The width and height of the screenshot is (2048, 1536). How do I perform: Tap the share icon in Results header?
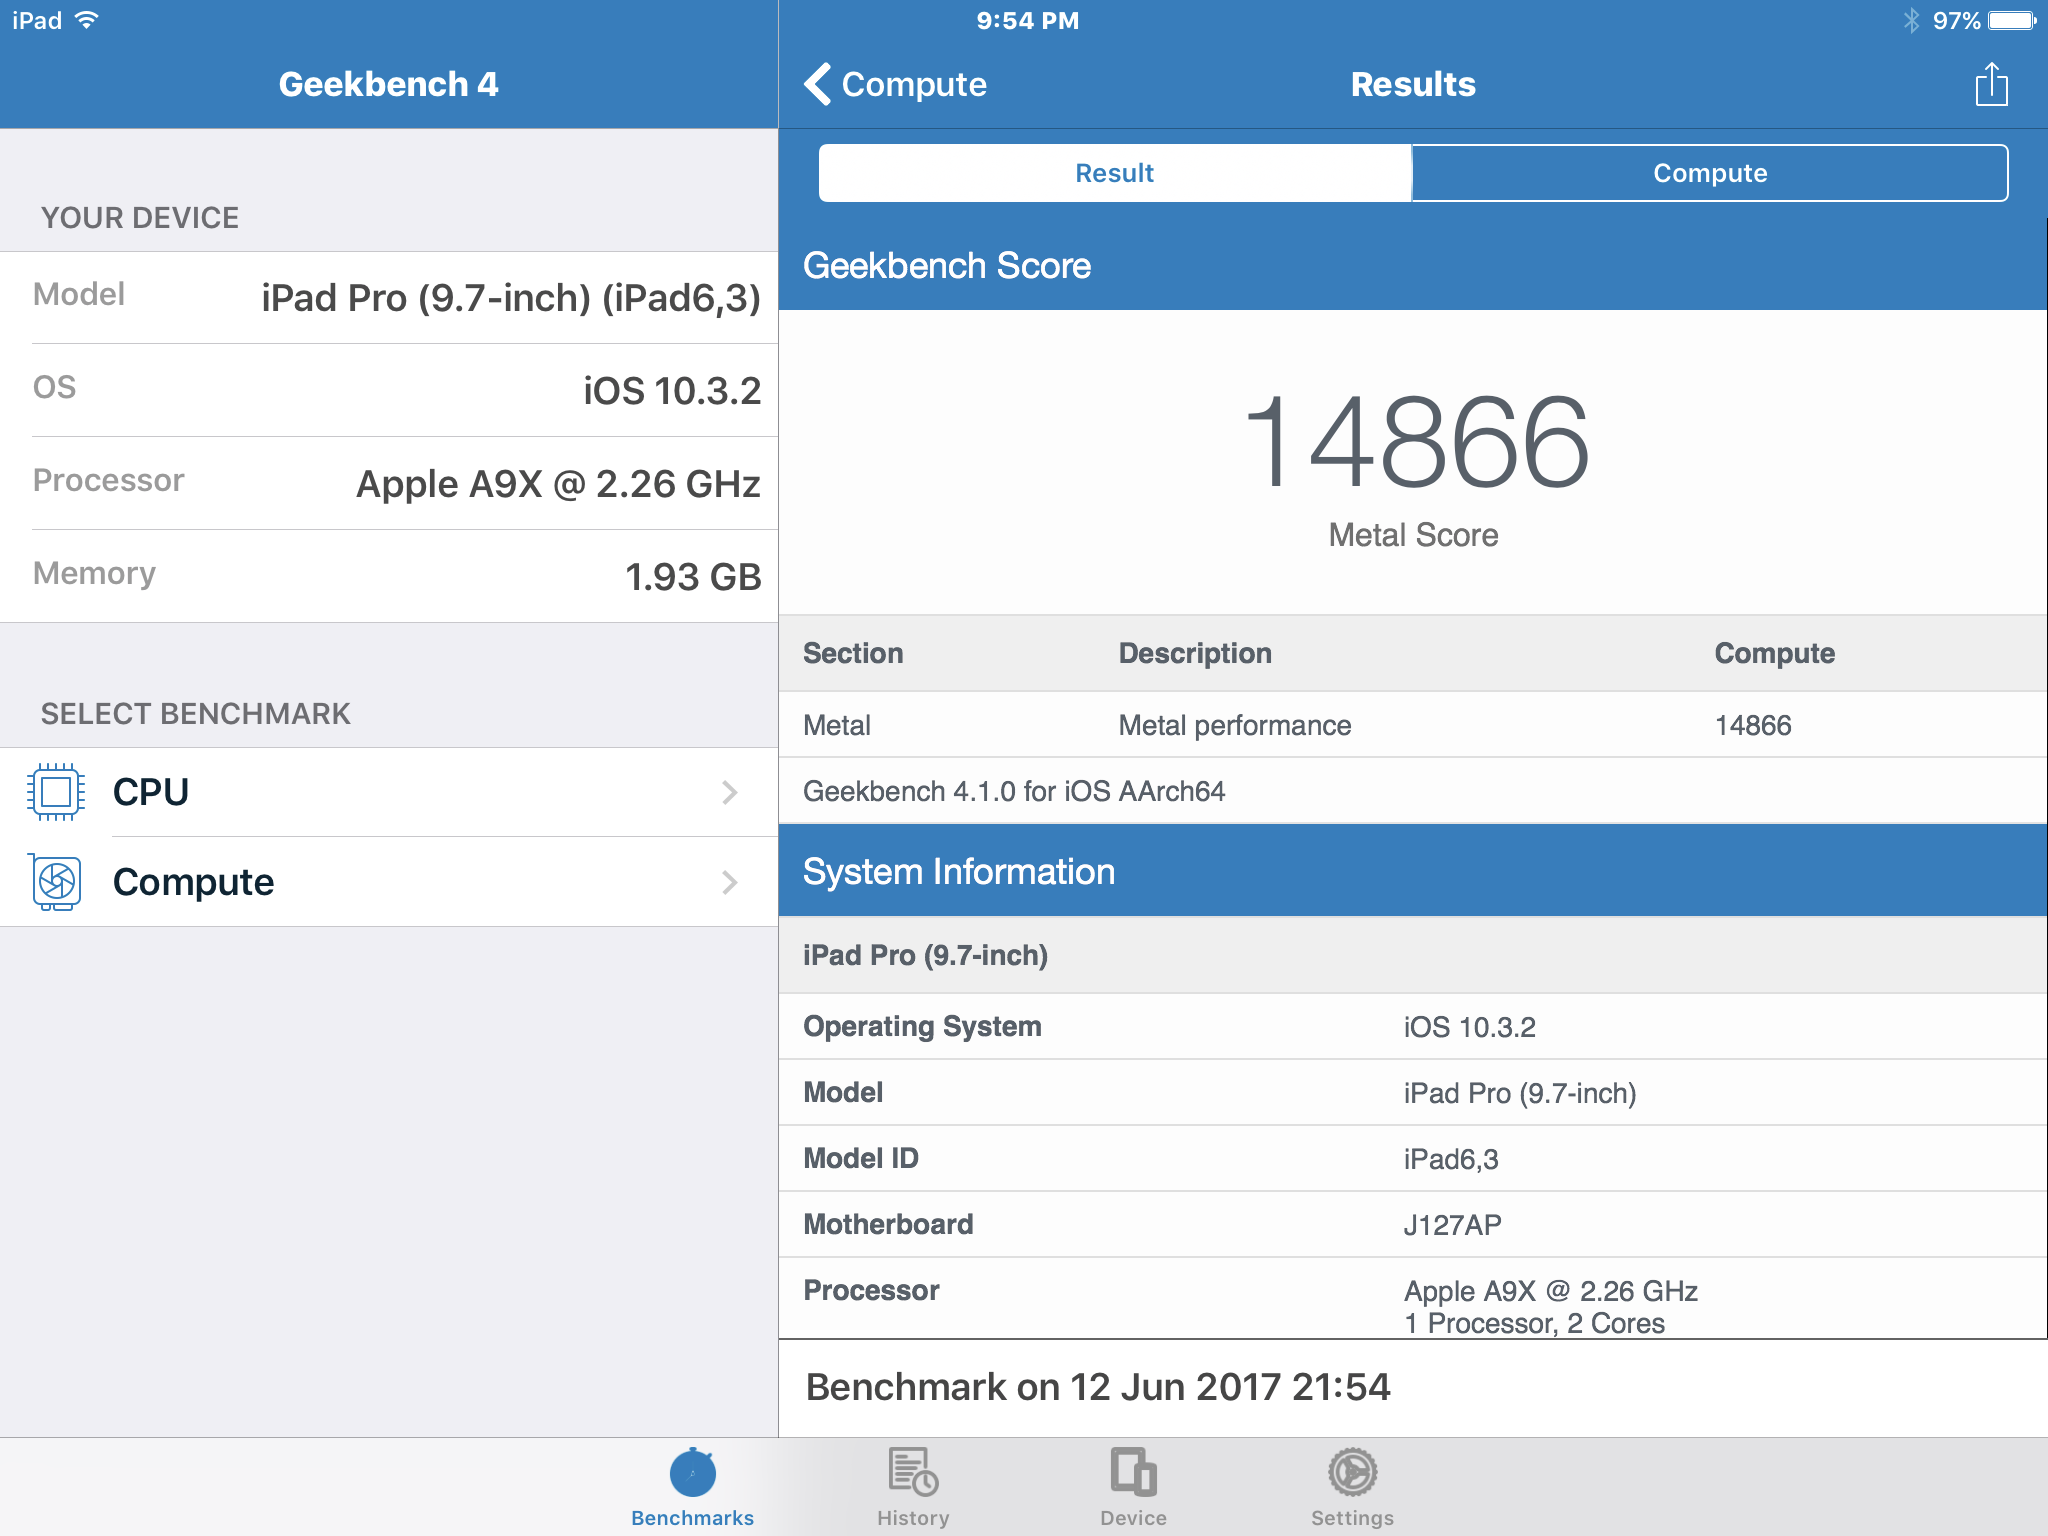click(1991, 84)
